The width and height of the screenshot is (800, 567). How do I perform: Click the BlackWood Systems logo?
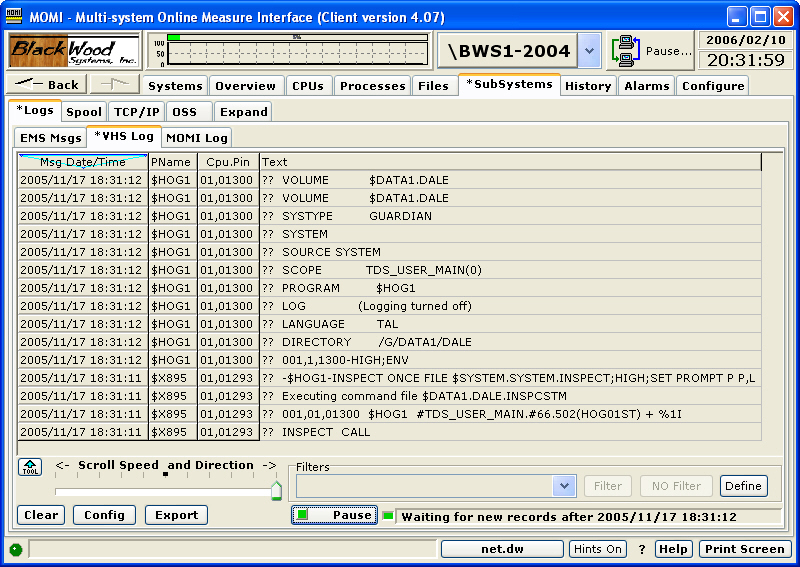point(74,51)
